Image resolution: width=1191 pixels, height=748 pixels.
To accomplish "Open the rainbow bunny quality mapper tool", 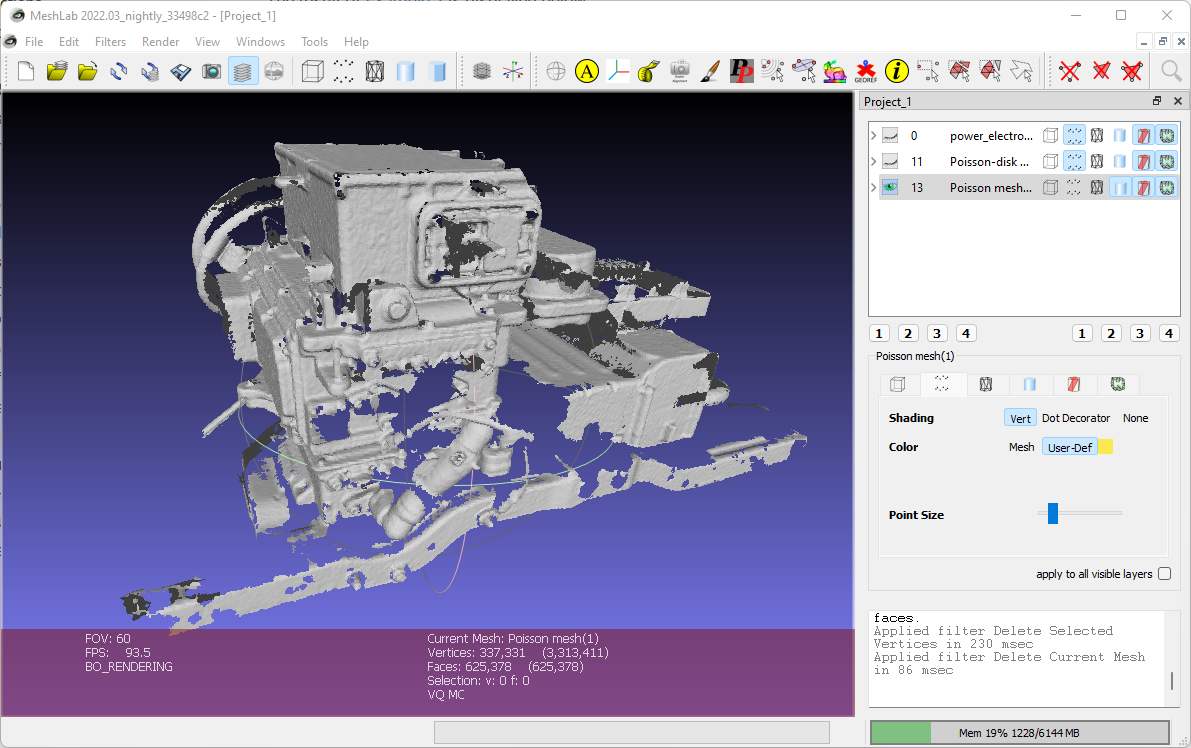I will coord(834,71).
